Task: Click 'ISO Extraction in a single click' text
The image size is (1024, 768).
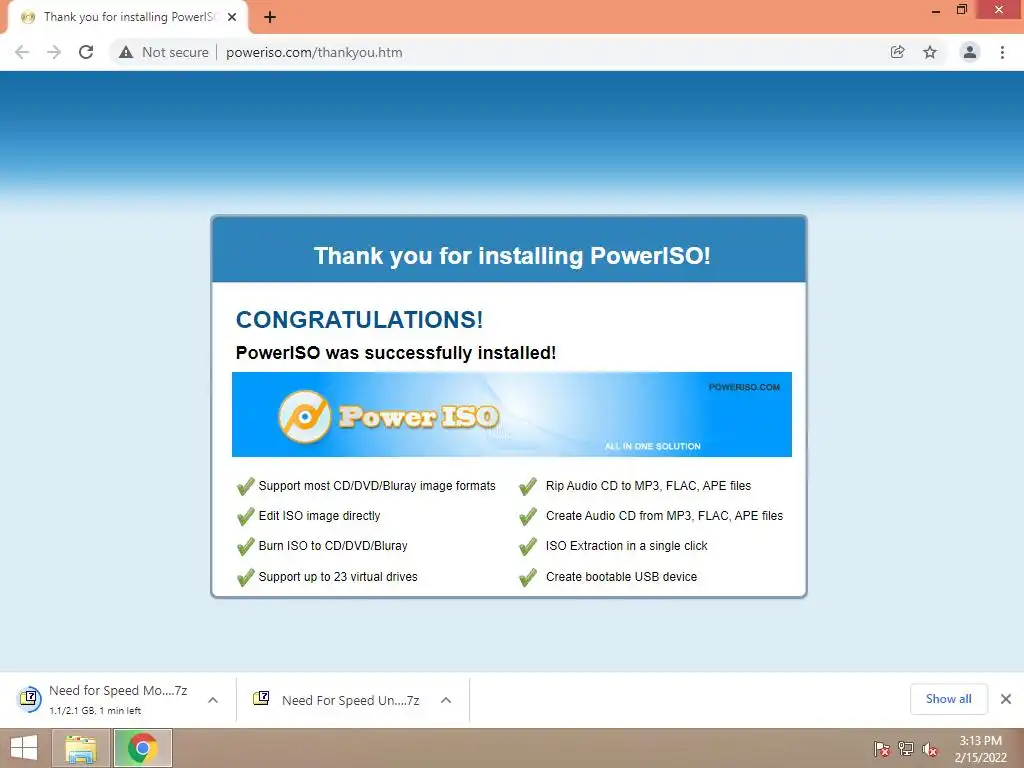Action: [626, 546]
